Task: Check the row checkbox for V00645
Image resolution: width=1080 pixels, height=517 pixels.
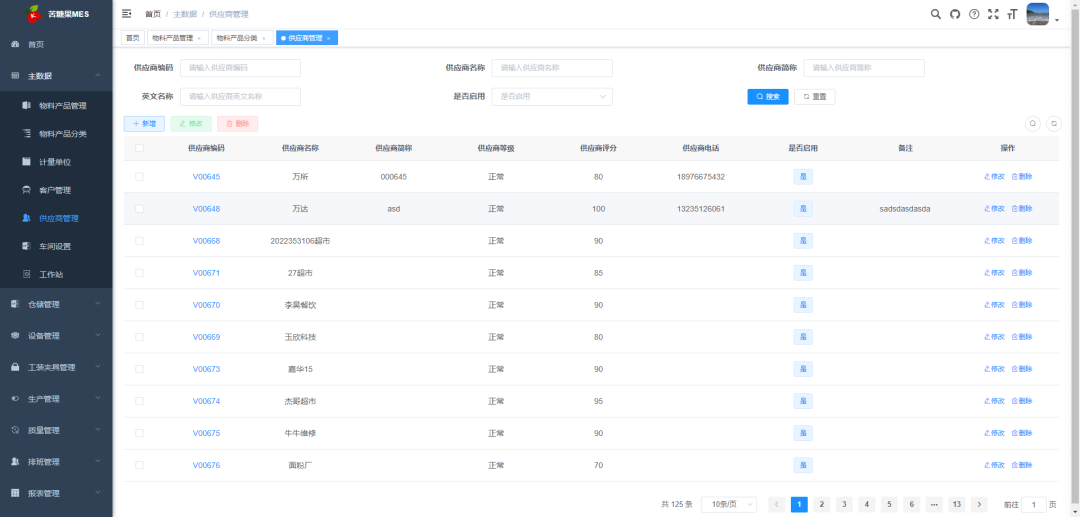Action: pos(139,177)
